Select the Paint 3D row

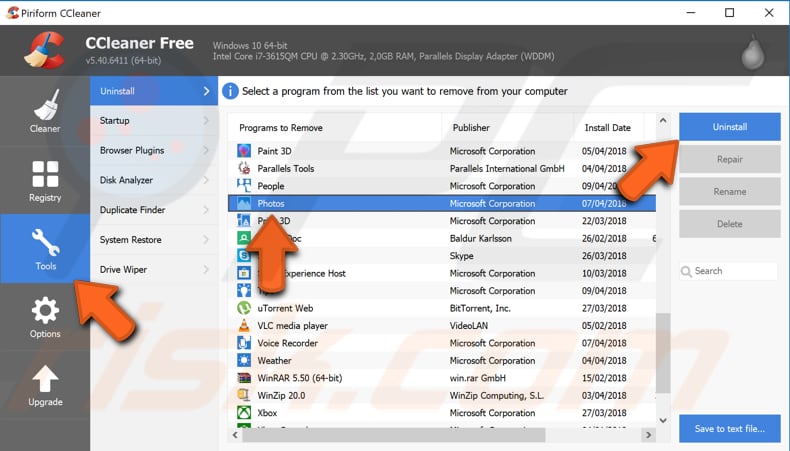[x=442, y=151]
